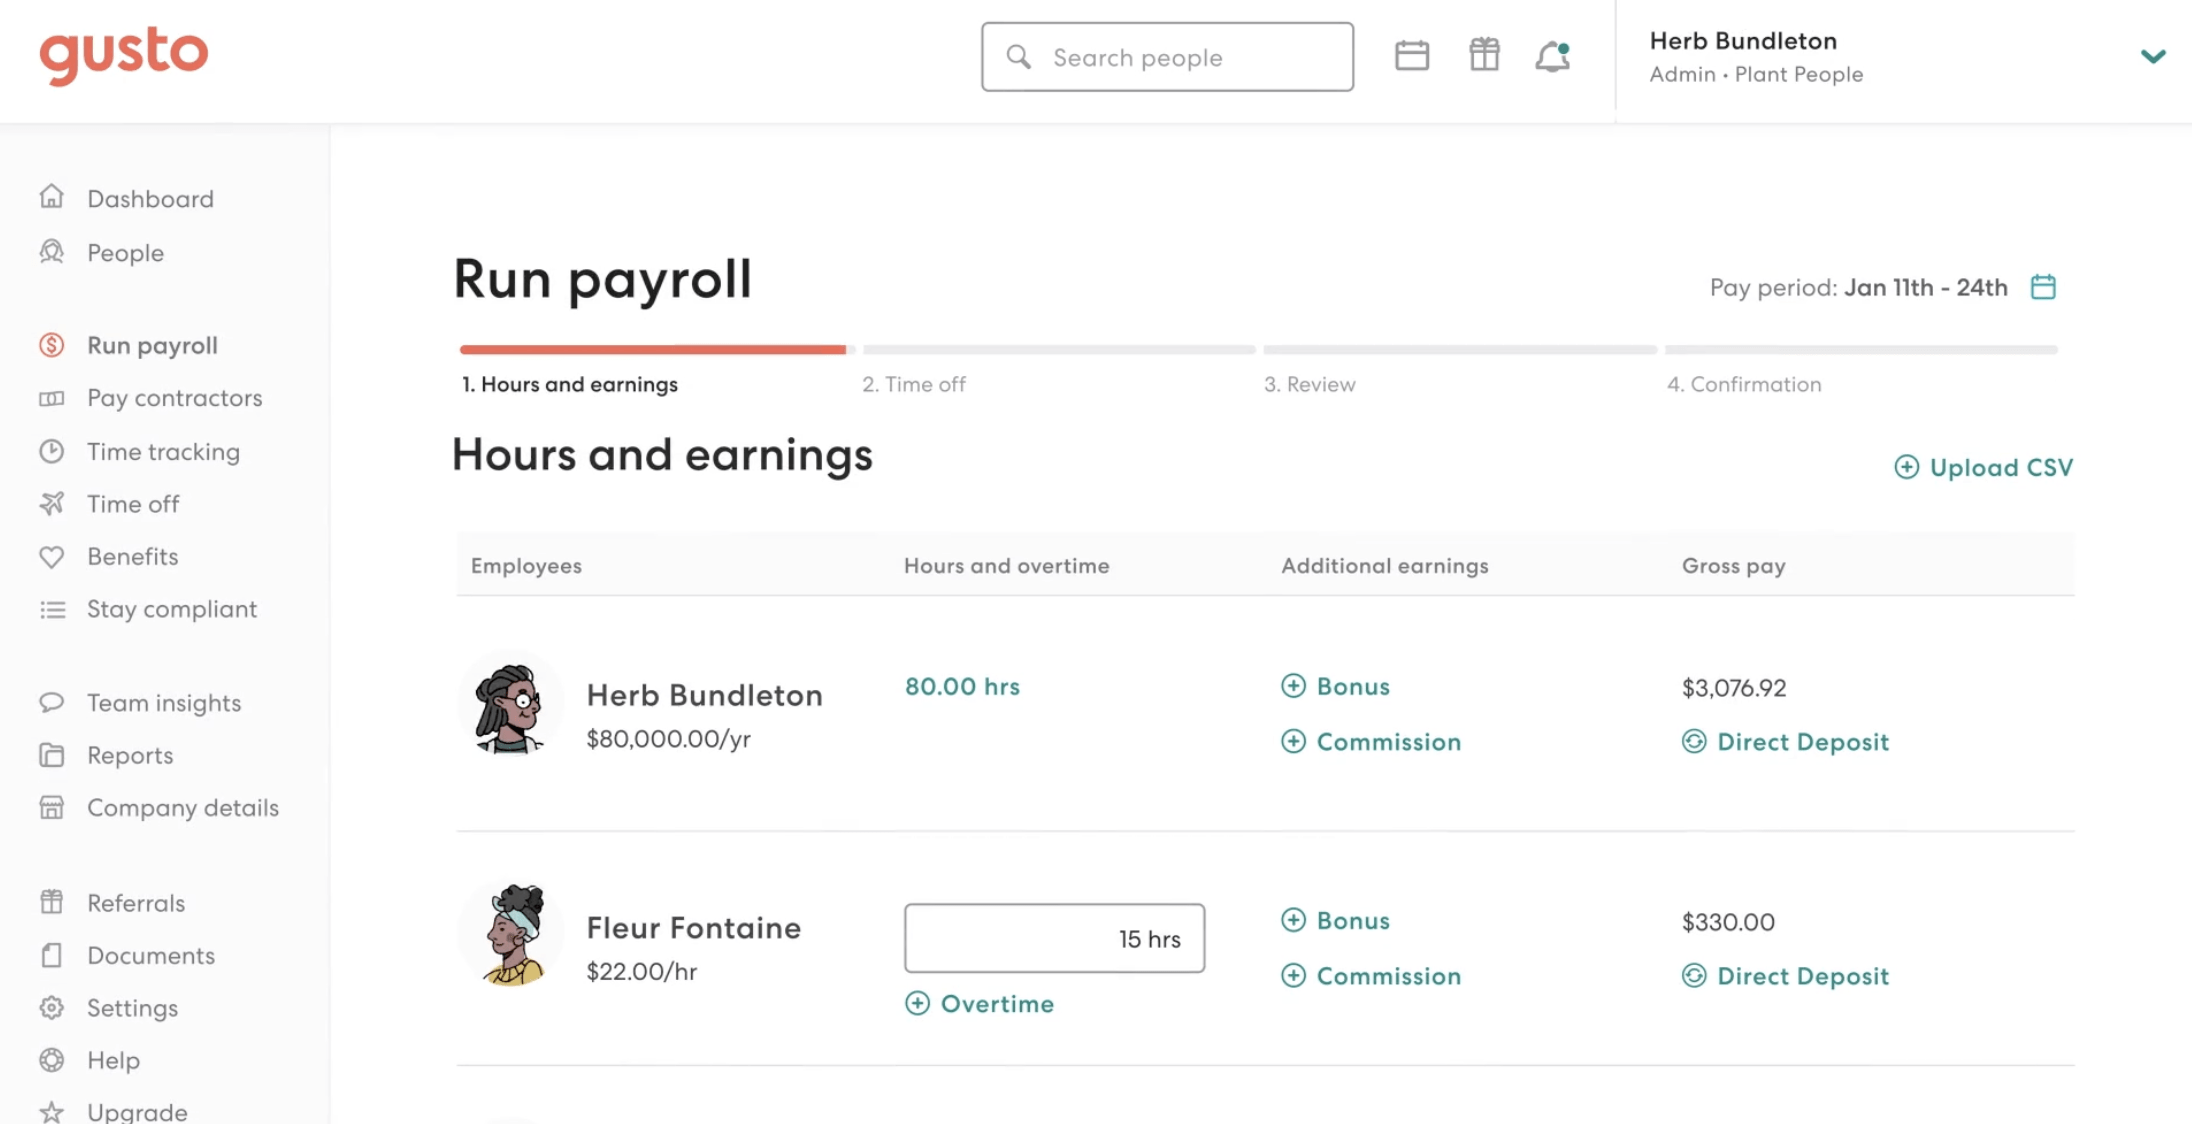The image size is (2192, 1124).
Task: Click the Herb Bundleton employee name
Action: (704, 695)
